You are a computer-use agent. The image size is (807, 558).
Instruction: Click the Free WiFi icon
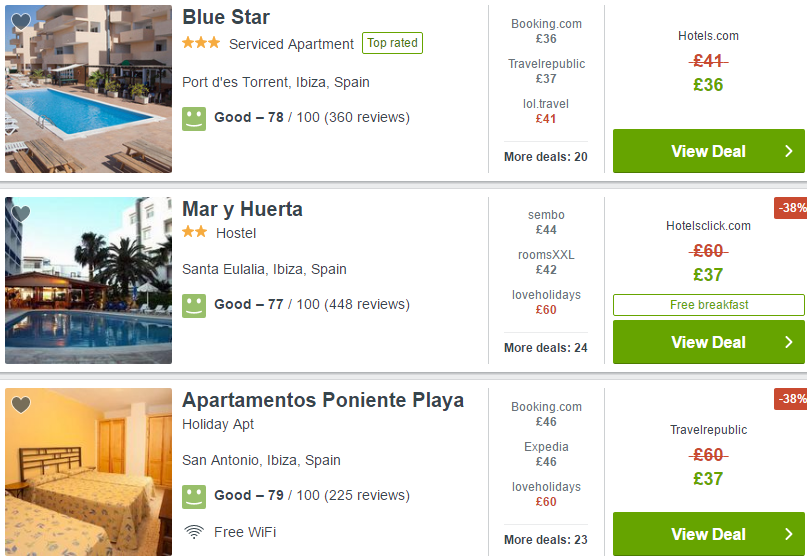[194, 532]
